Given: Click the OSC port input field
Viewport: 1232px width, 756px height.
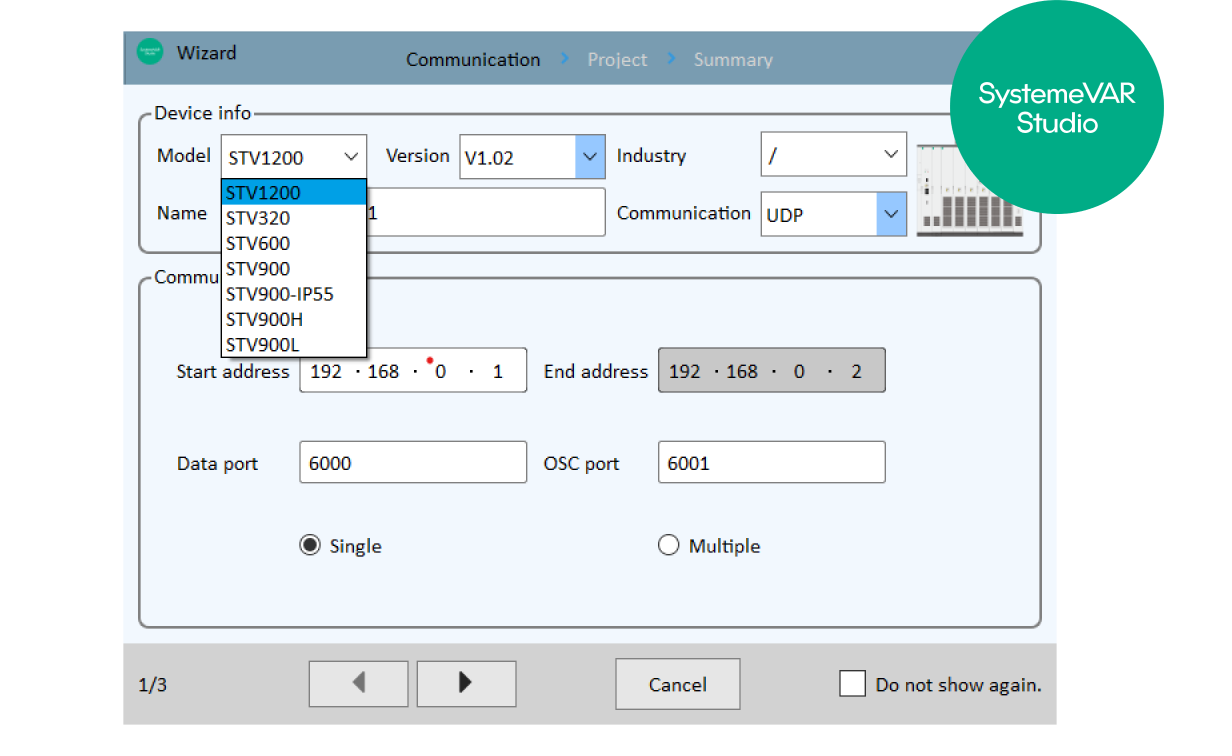Looking at the screenshot, I should [x=771, y=463].
